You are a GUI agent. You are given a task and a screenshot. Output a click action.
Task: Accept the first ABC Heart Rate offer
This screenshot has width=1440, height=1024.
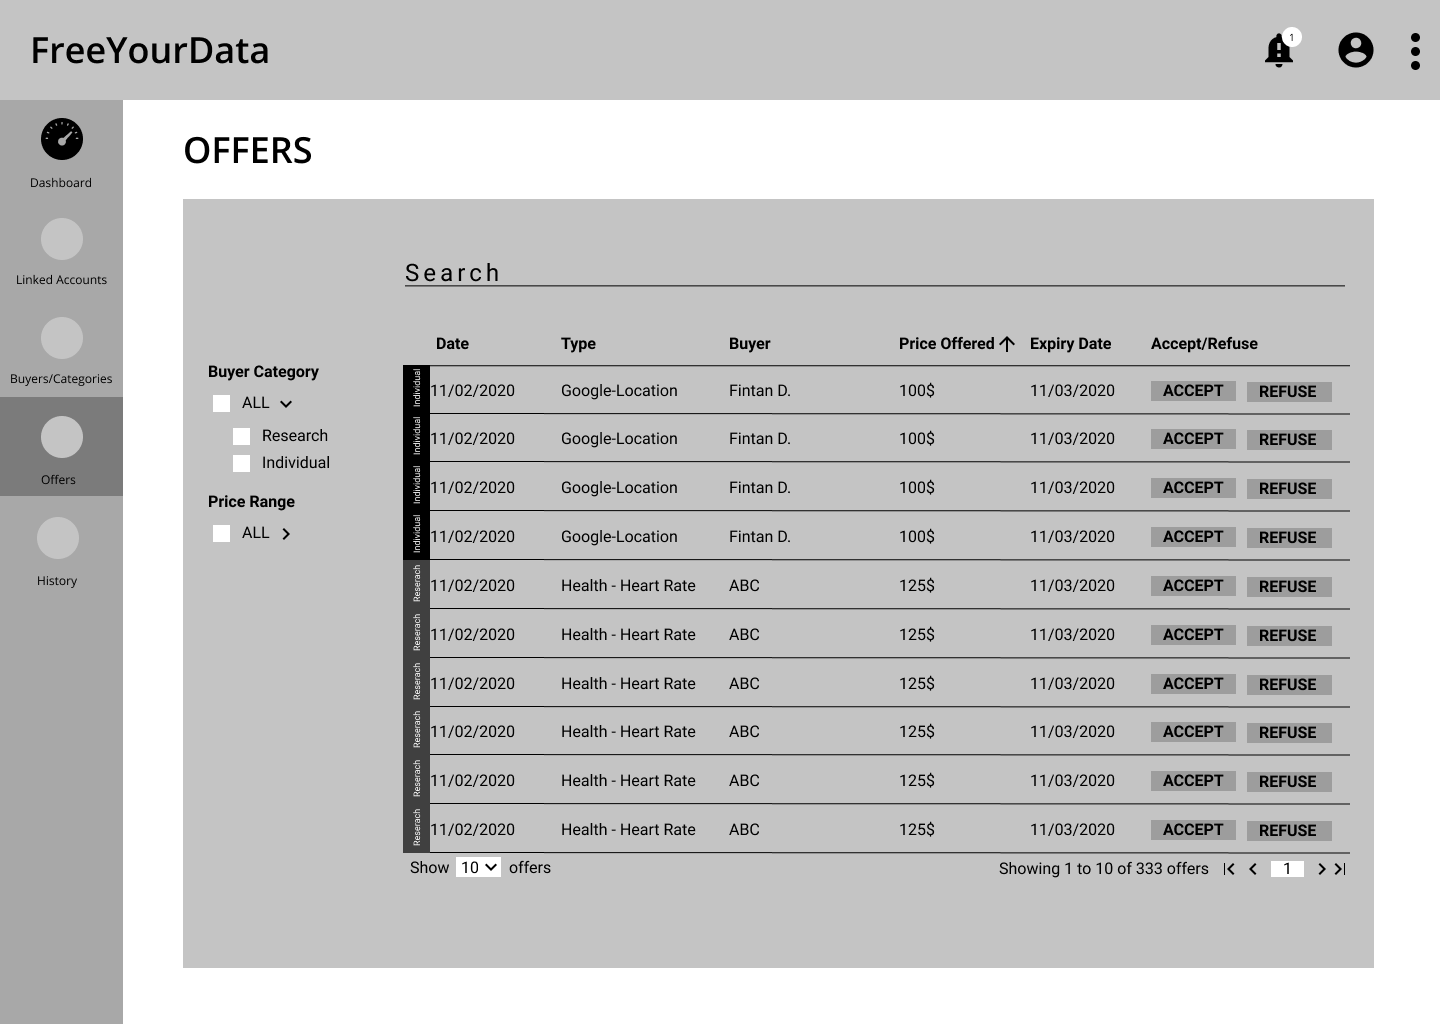pos(1193,586)
